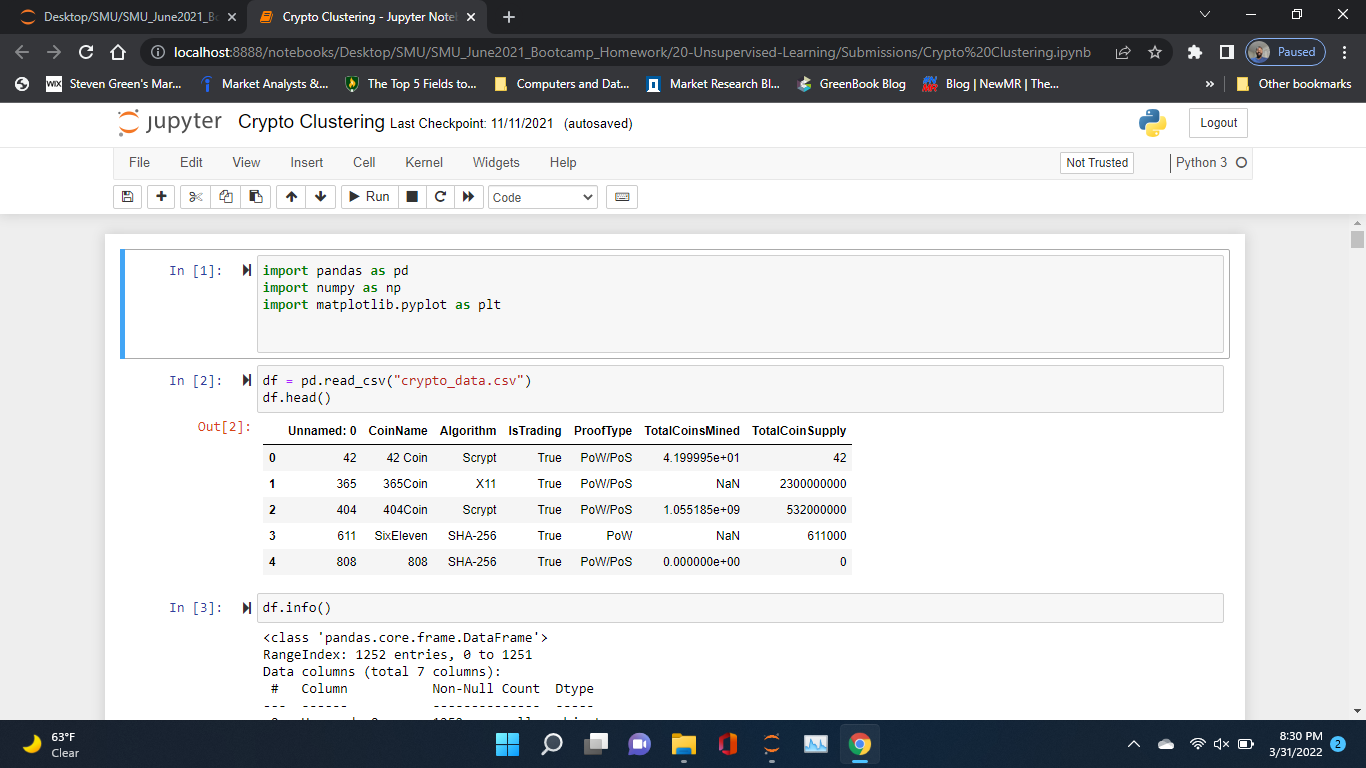Open the GreenBook Blog bookmark
Screen dimensions: 1366x768
(851, 84)
